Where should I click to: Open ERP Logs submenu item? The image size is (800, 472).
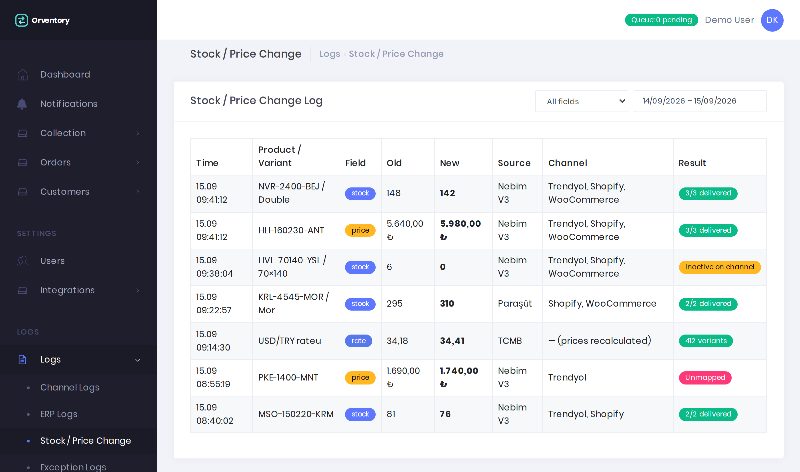[x=59, y=414]
